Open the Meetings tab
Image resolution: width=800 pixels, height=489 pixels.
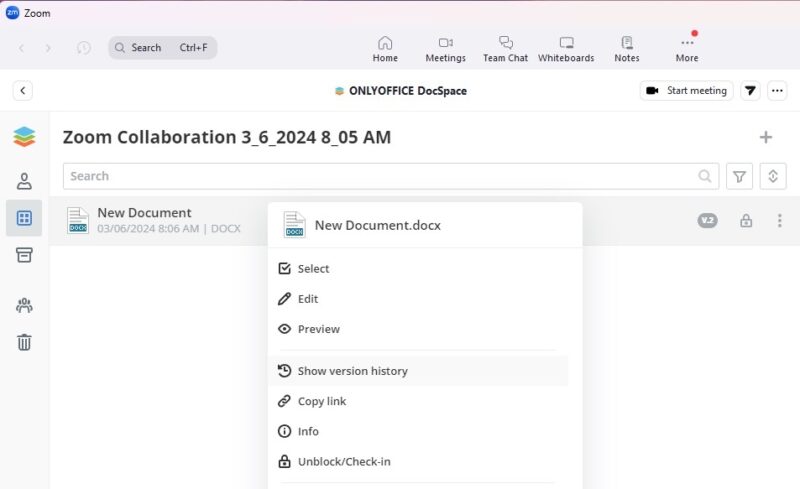tap(445, 49)
